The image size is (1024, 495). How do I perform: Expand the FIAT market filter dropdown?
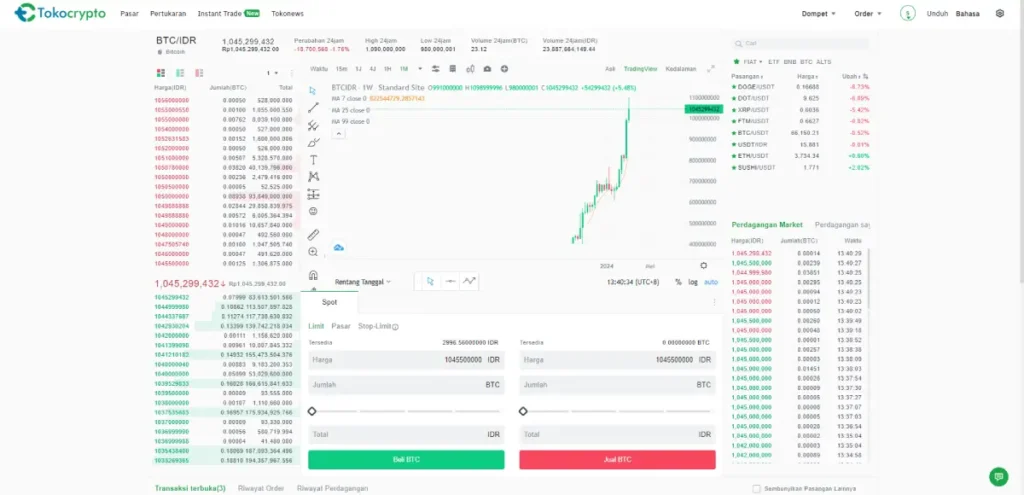pyautogui.click(x=748, y=62)
